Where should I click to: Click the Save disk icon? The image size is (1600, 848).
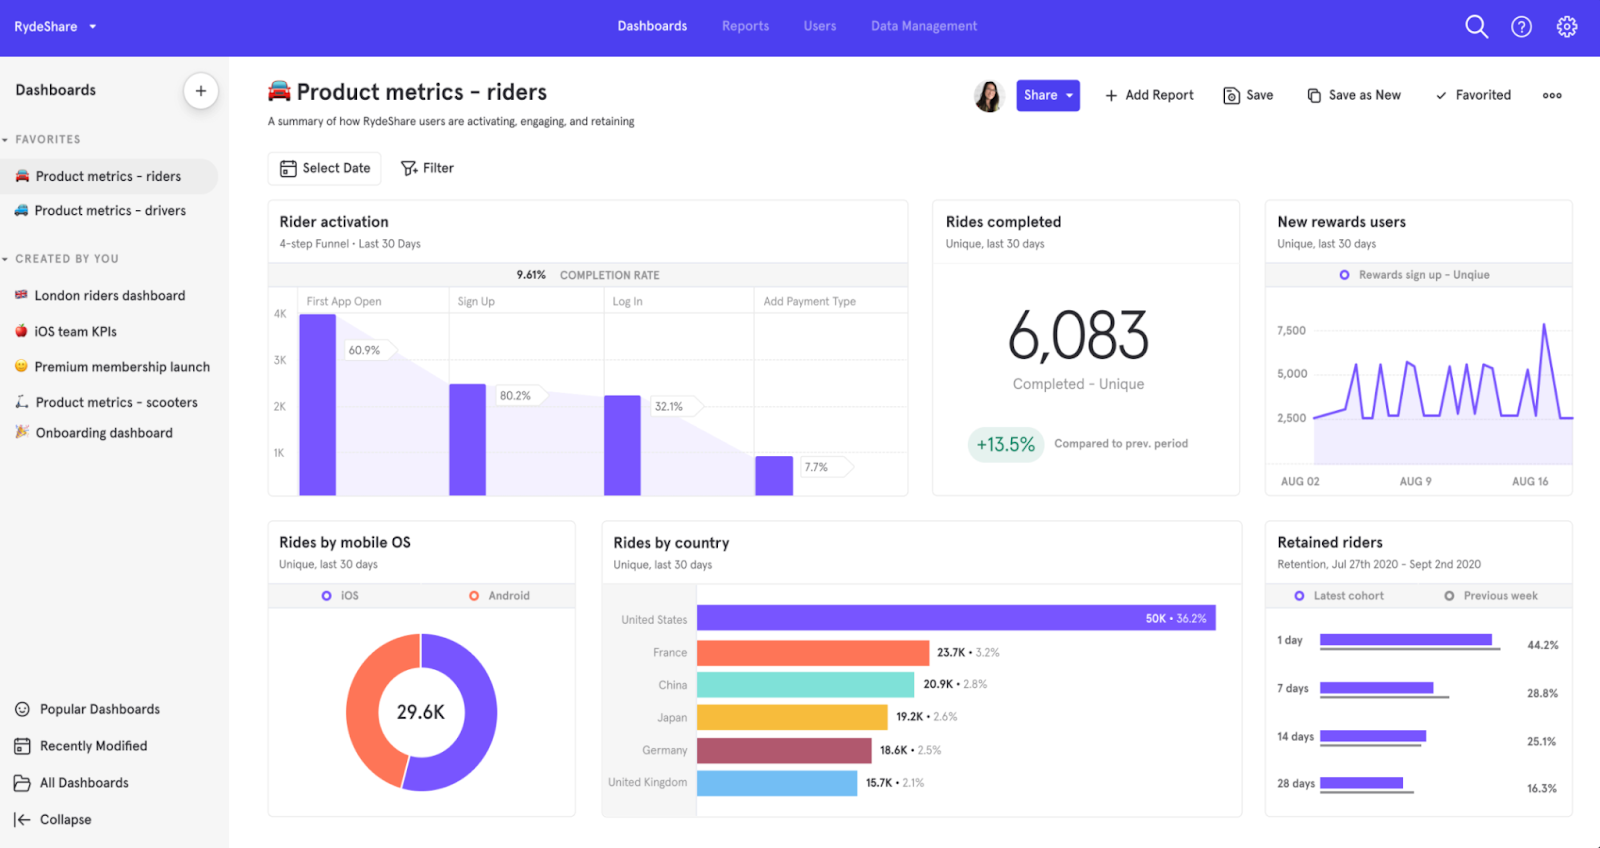1231,96
